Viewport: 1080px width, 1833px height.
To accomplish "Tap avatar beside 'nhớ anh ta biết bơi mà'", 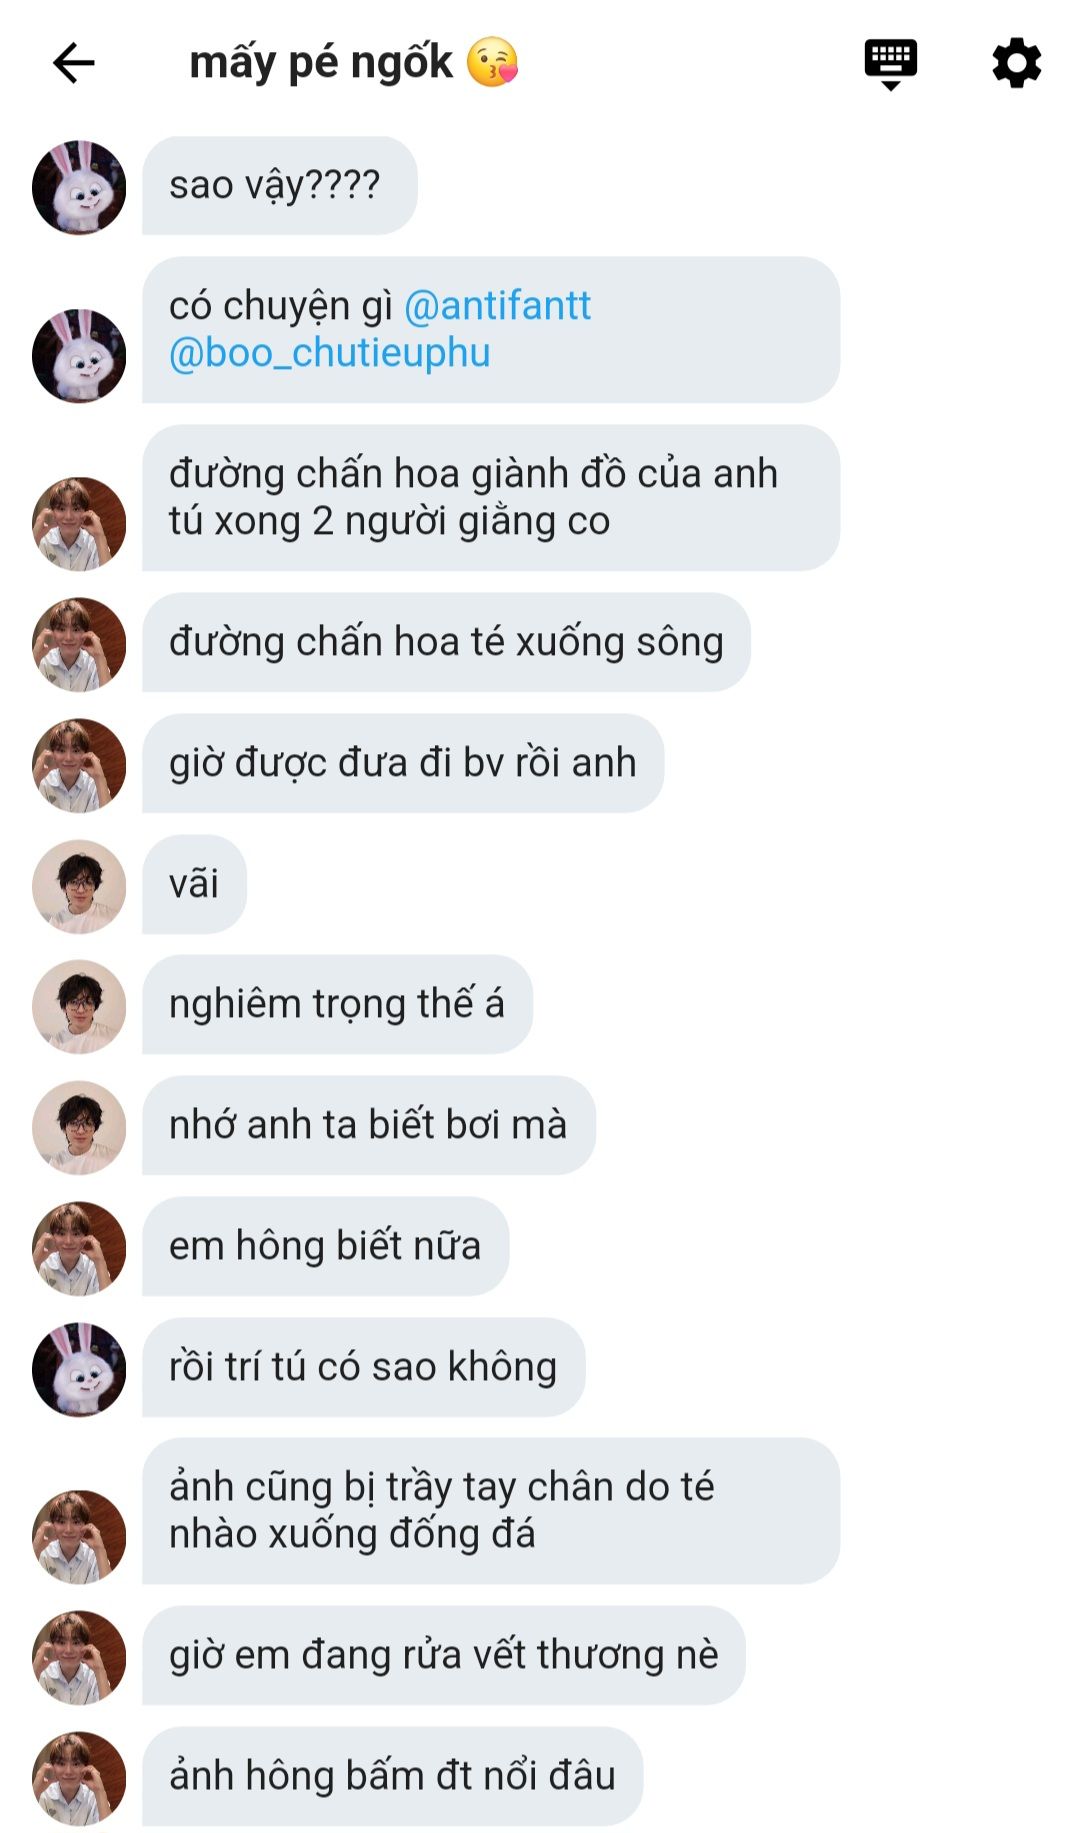I will point(79,1127).
